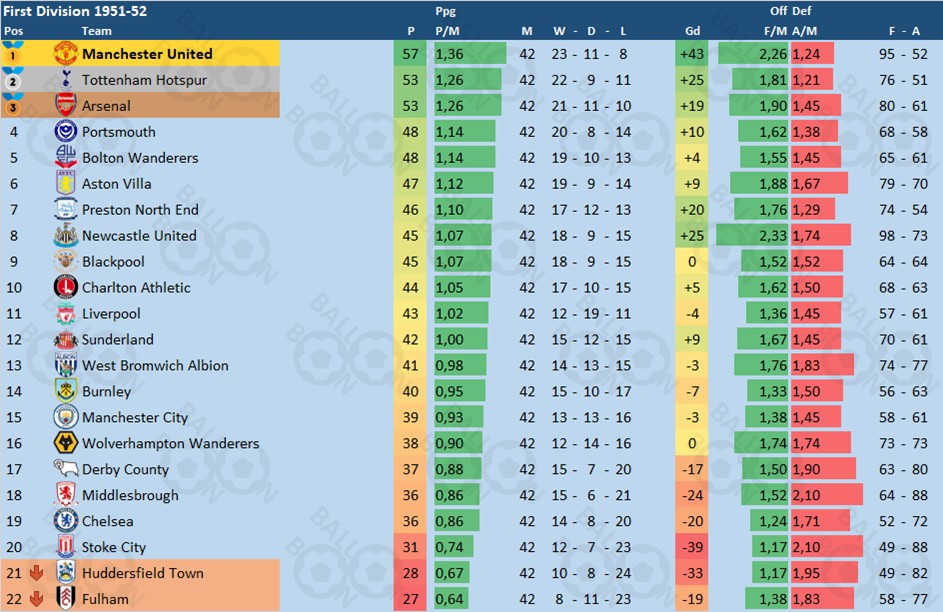Select the Liverpool club badge
943x612 pixels.
tap(65, 314)
